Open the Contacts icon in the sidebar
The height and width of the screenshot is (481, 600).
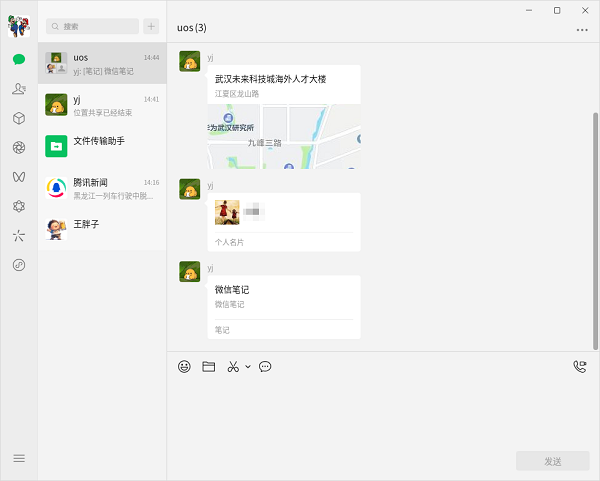(x=18, y=89)
